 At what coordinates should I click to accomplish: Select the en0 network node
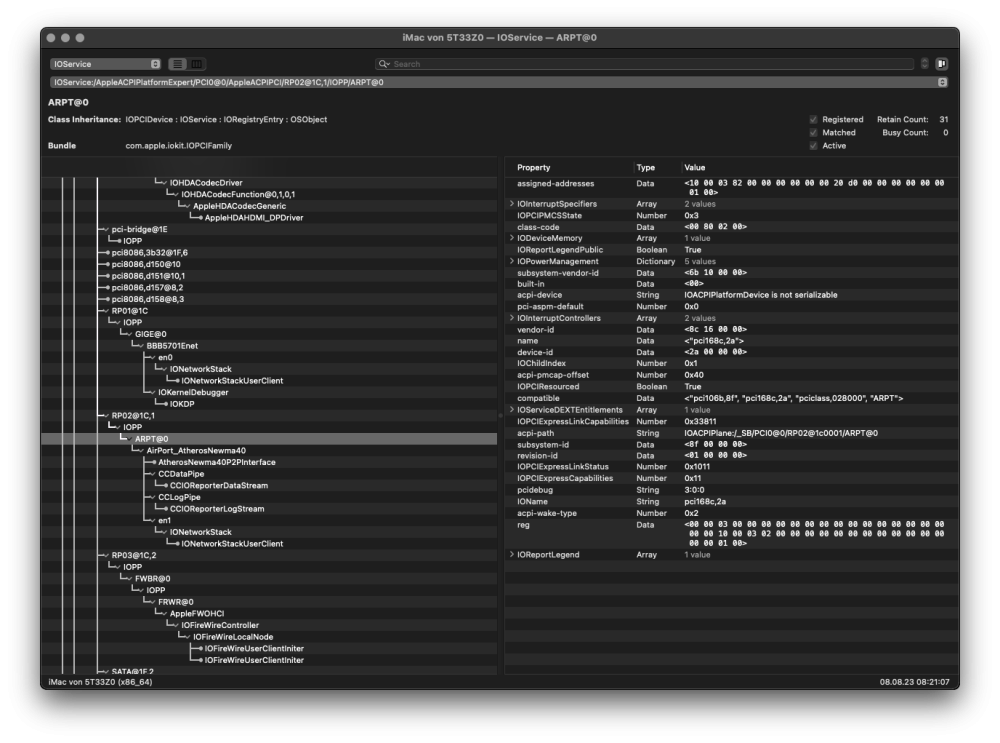pyautogui.click(x=165, y=358)
